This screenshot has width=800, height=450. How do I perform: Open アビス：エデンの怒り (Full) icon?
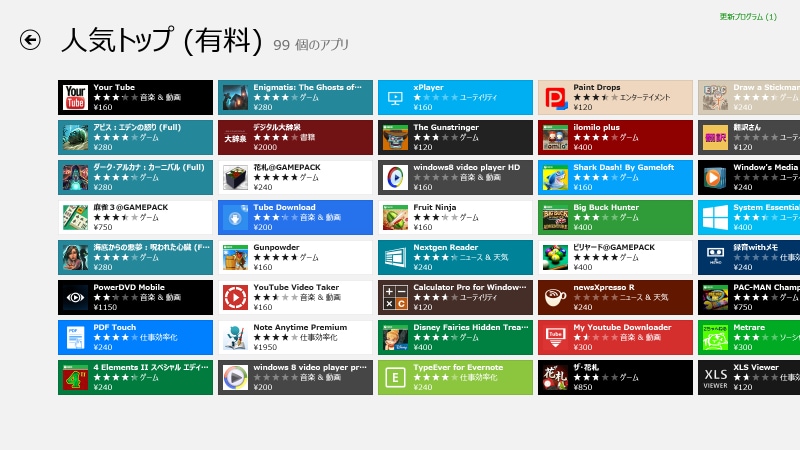click(x=75, y=137)
